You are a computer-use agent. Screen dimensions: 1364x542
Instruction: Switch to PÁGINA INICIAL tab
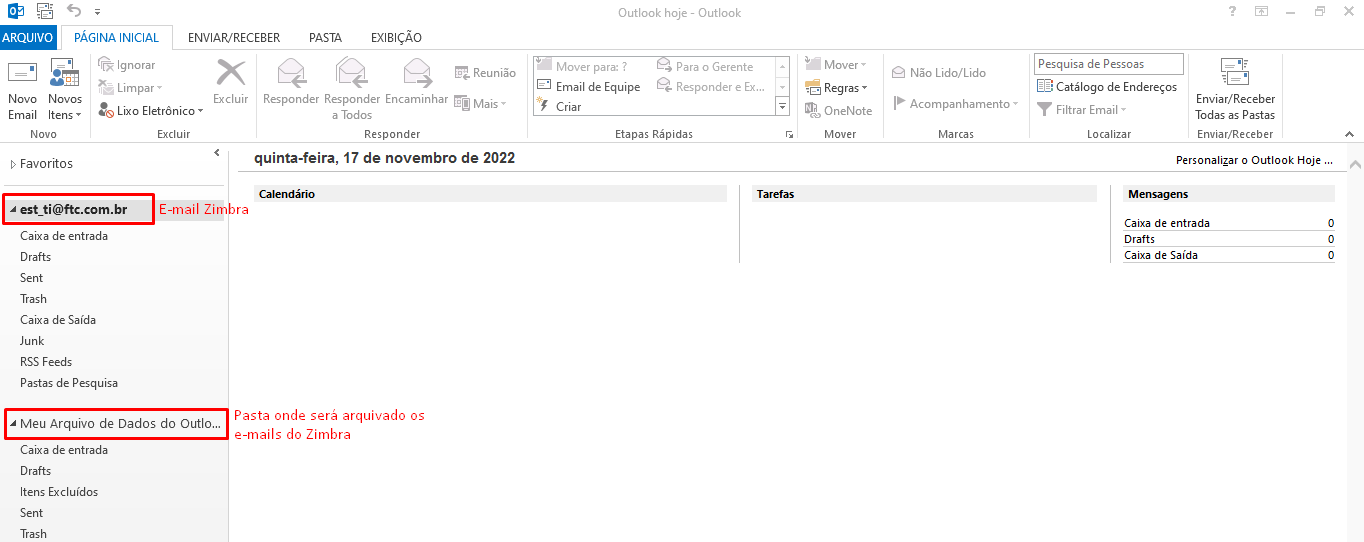click(x=117, y=38)
